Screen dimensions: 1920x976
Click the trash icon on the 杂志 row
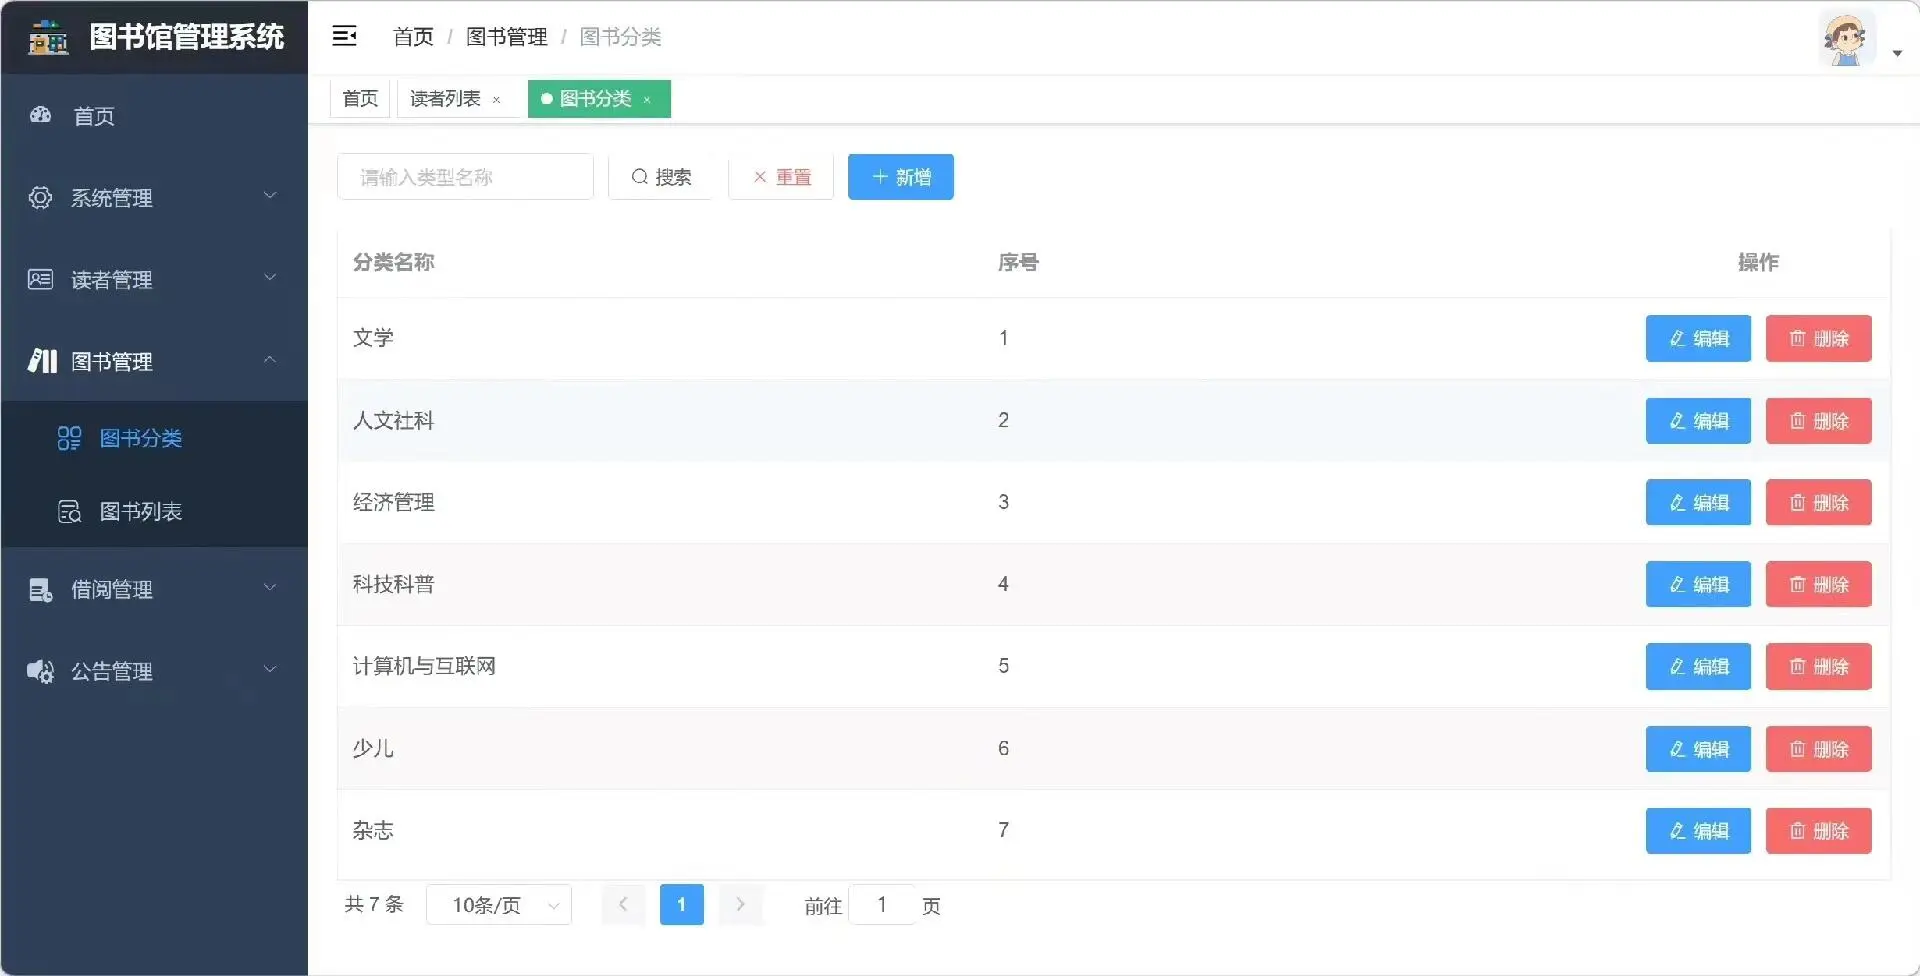pos(1796,830)
